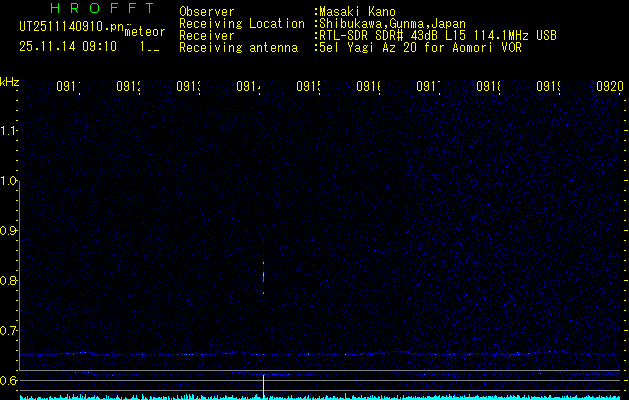Click the kHz axis unit label
The width and height of the screenshot is (629, 400).
coord(9,82)
